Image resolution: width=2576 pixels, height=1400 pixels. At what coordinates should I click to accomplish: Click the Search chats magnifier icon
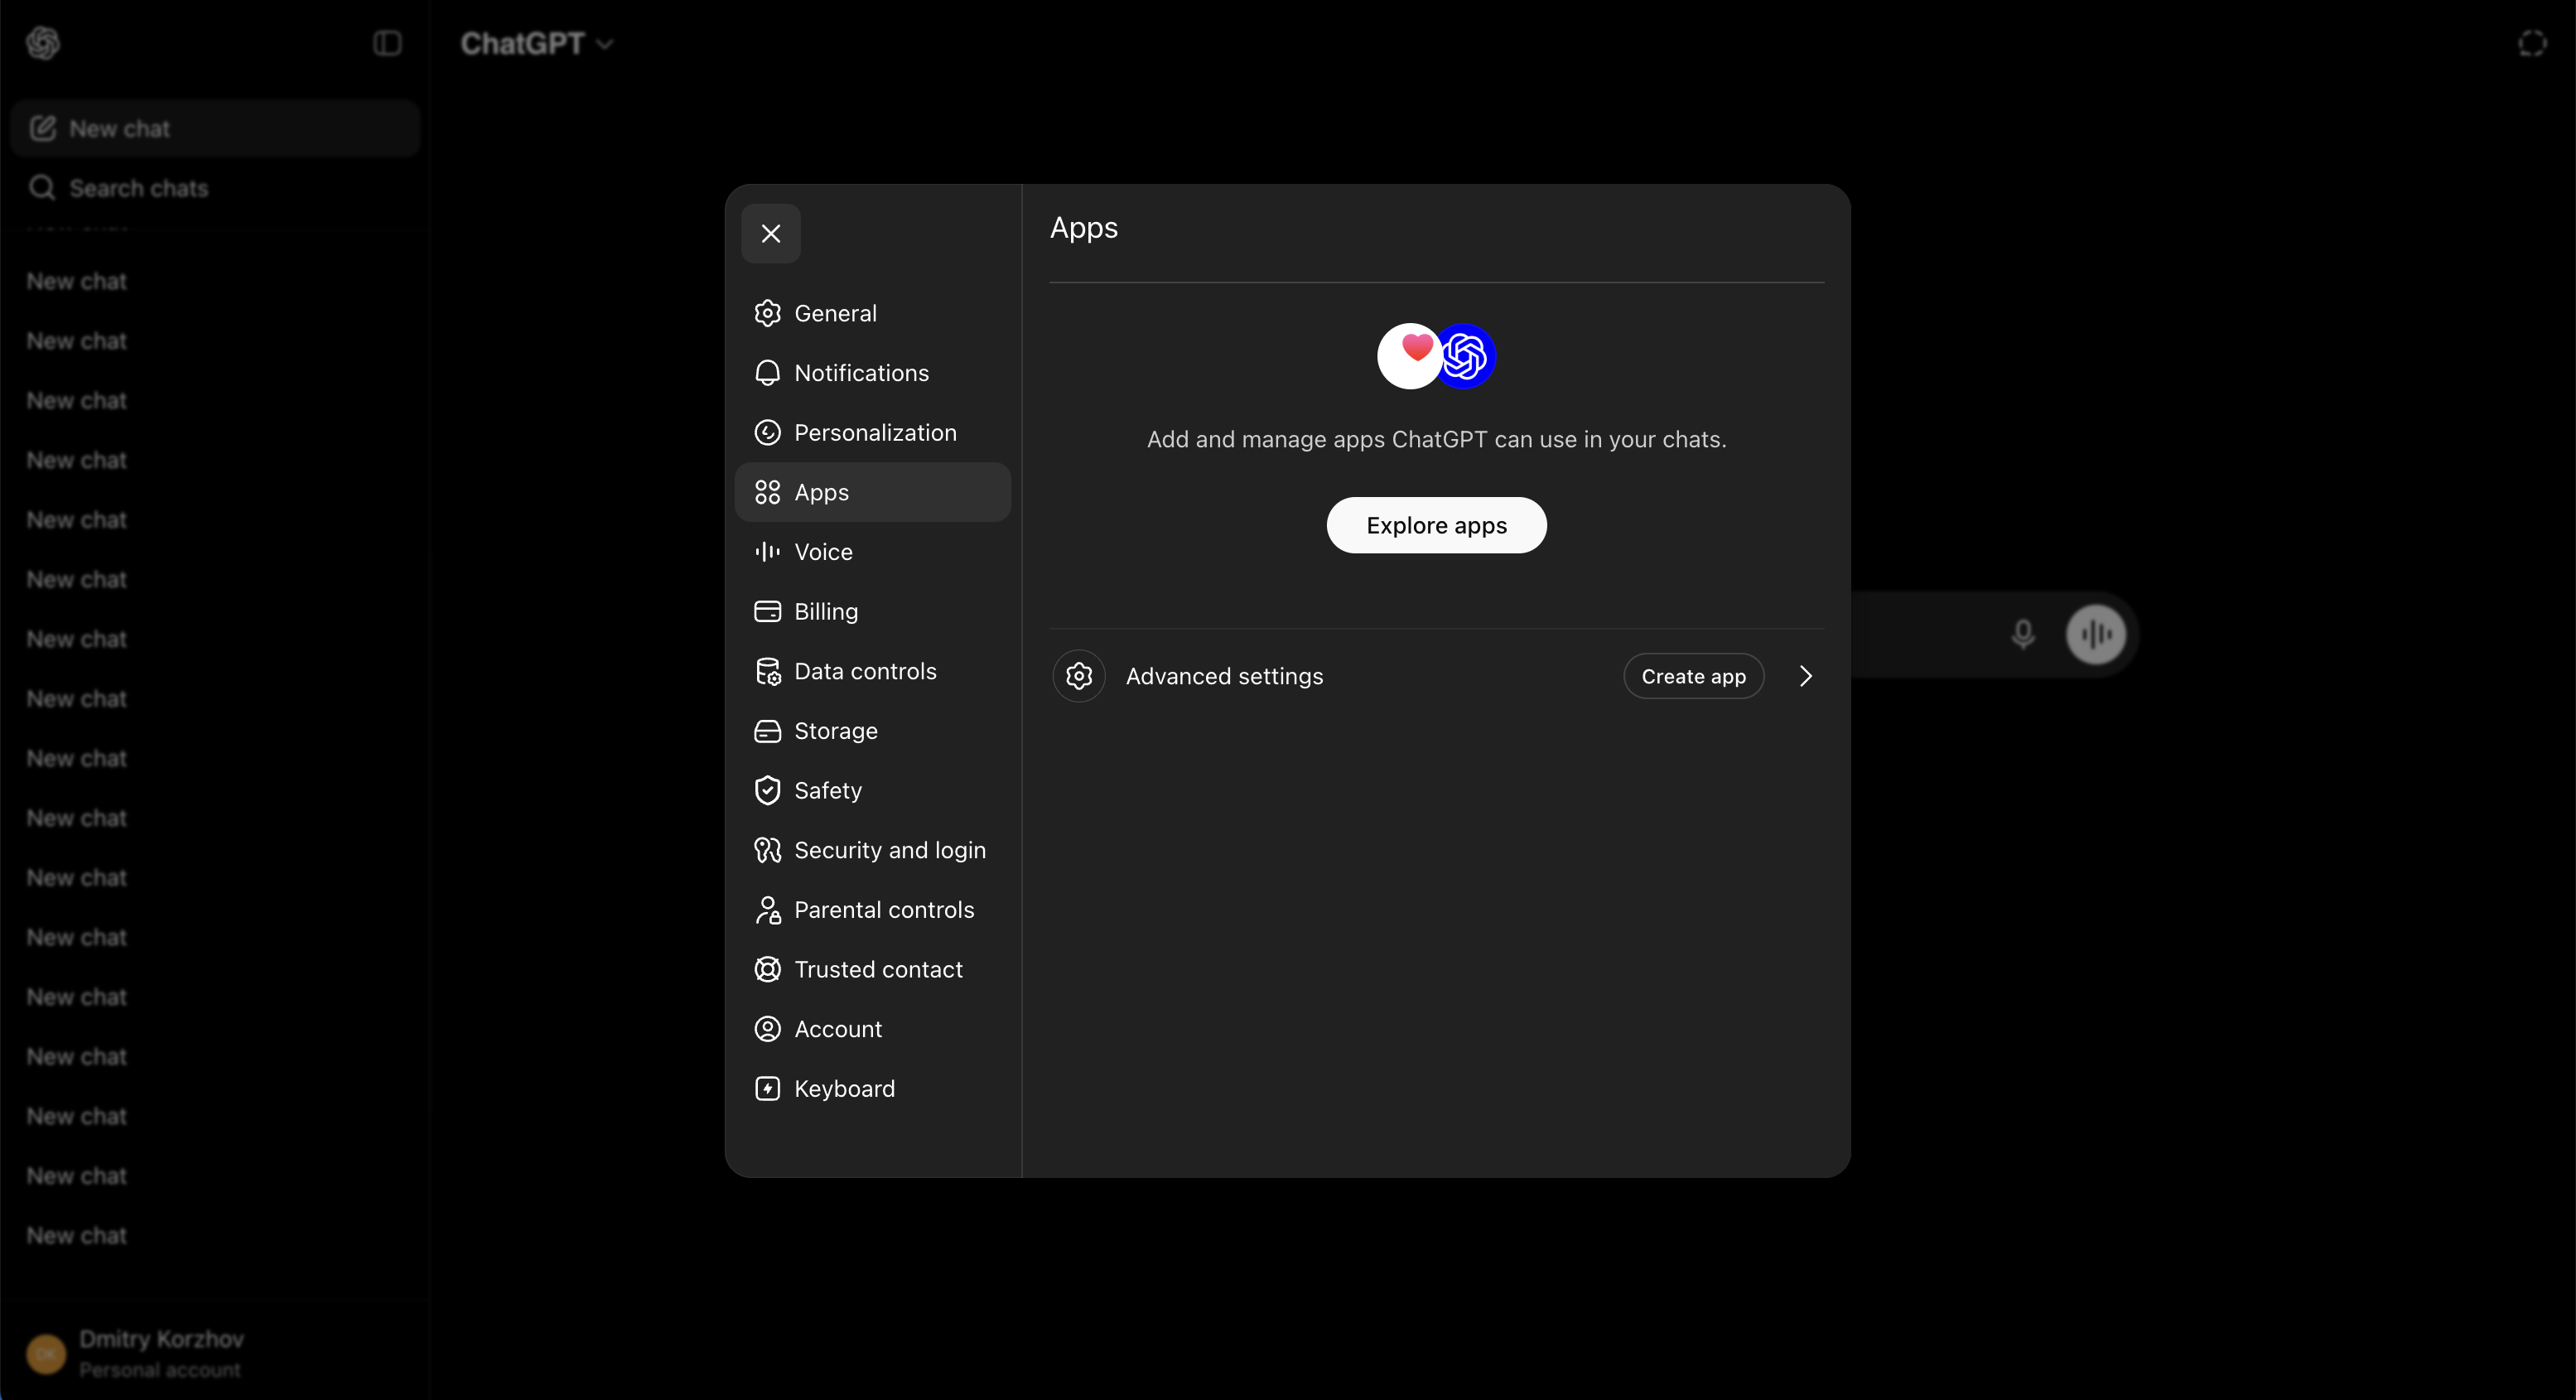pos(42,187)
